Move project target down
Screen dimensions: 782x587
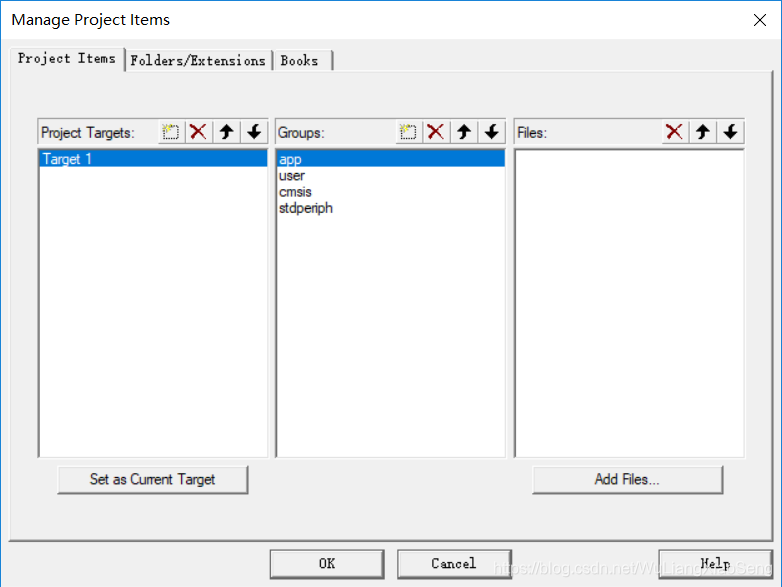coord(254,132)
